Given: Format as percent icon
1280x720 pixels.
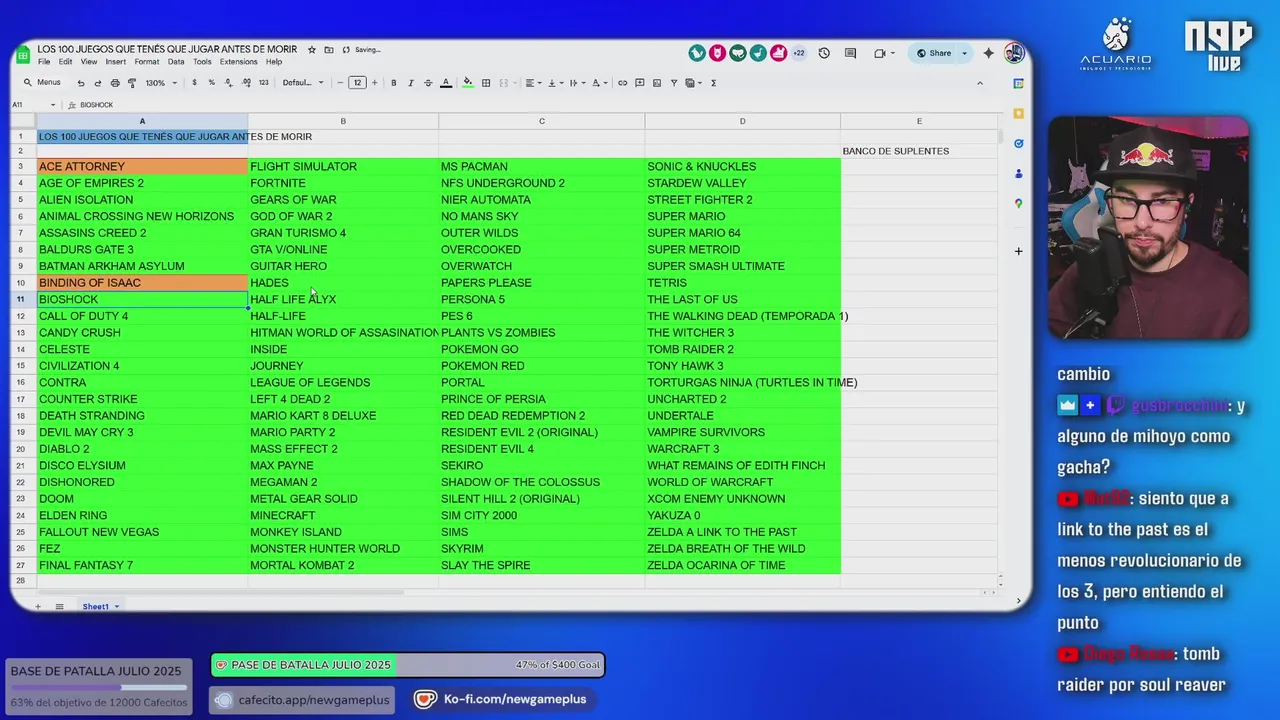Looking at the screenshot, I should pos(211,83).
